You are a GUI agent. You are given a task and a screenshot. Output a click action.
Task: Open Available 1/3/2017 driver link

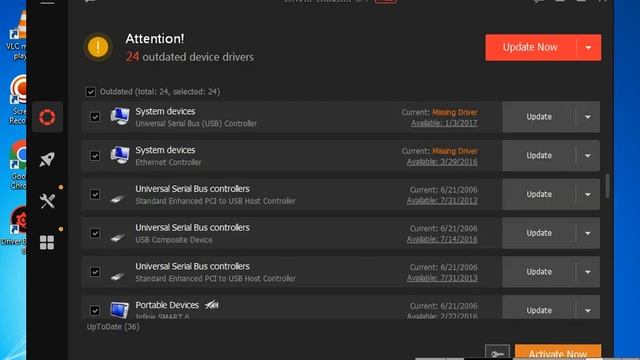tap(444, 123)
